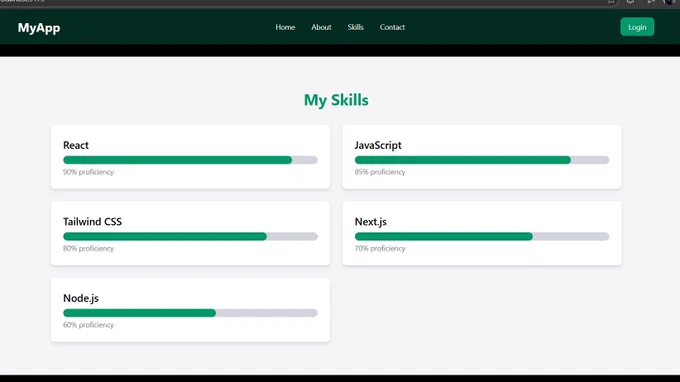680x382 pixels.
Task: Click the Login button
Action: tap(637, 27)
